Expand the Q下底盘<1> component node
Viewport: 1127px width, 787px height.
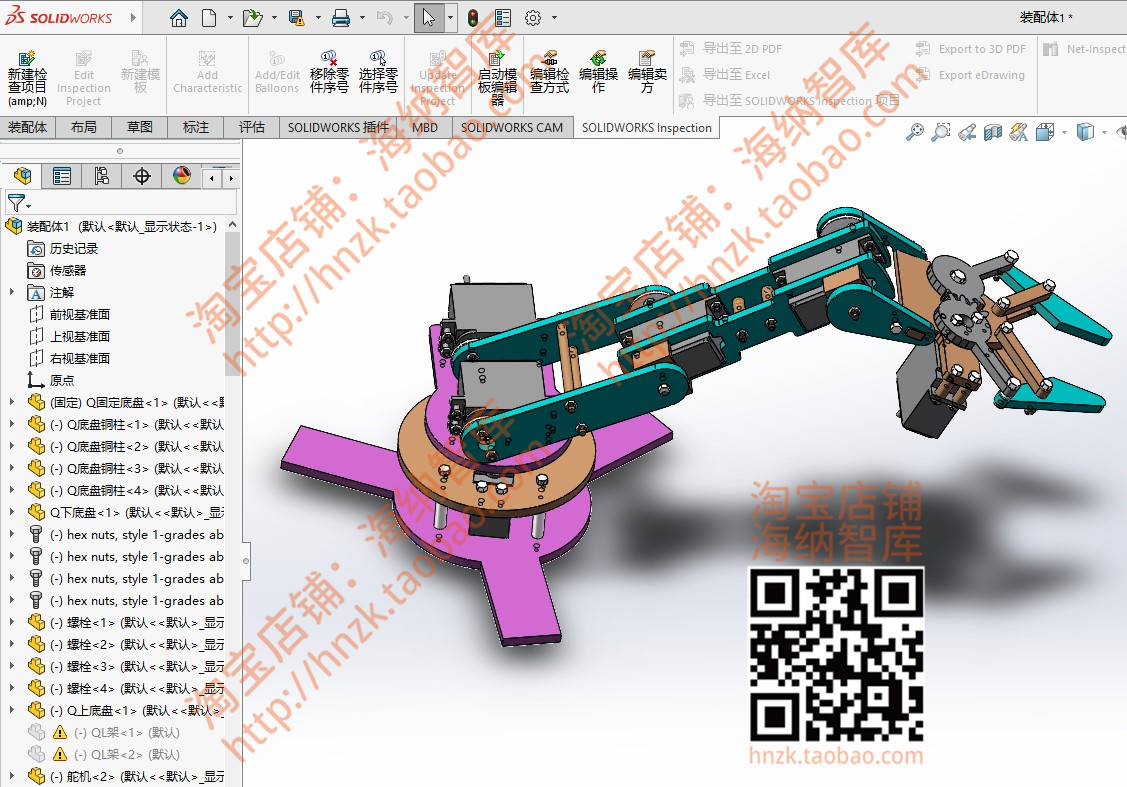coord(12,512)
